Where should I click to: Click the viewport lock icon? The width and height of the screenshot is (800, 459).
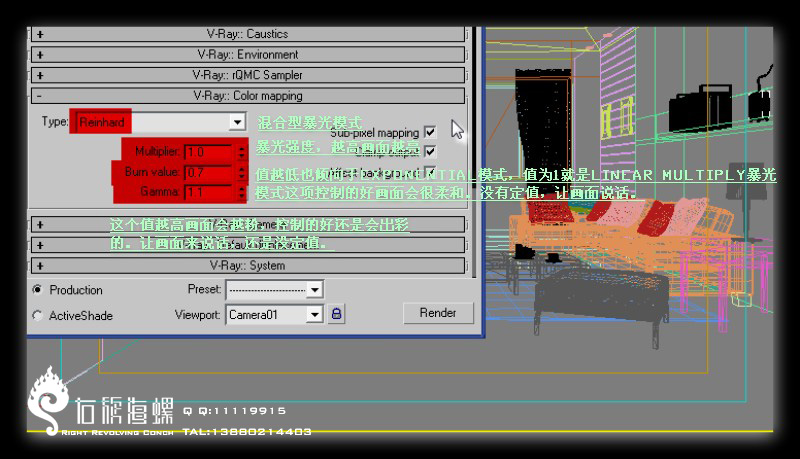coord(336,314)
